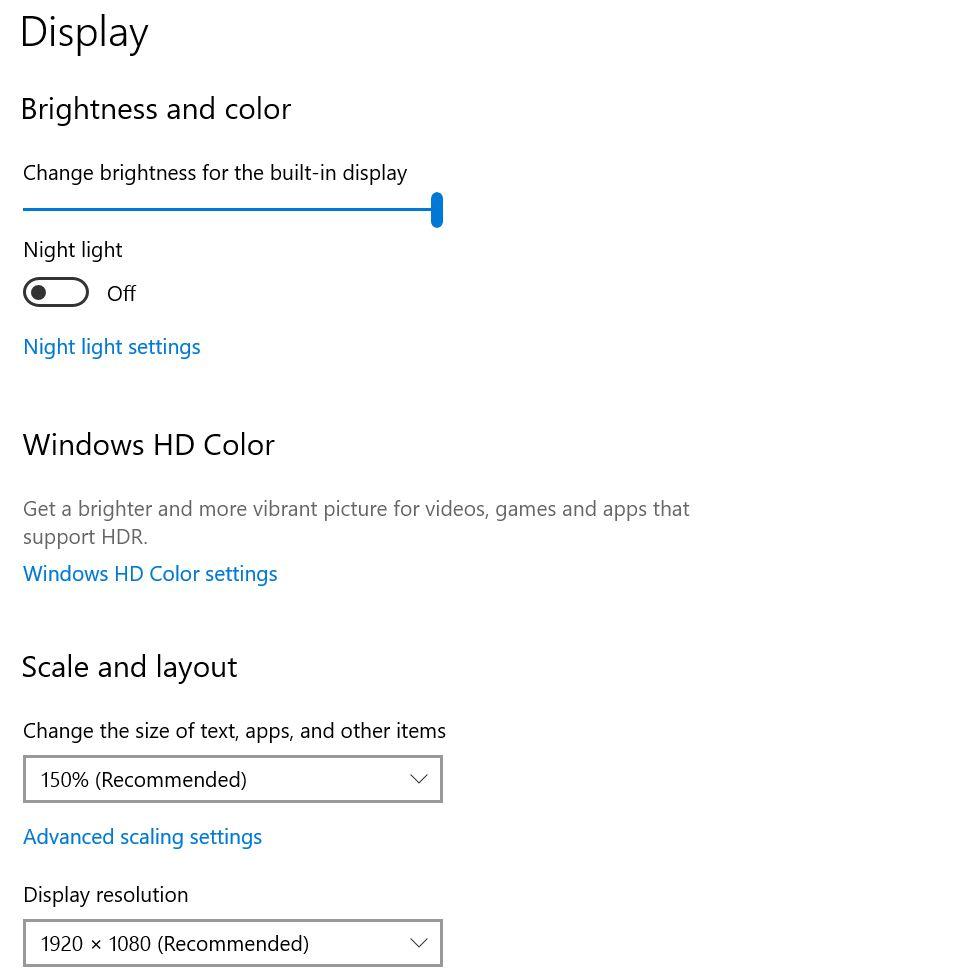Click the text size setting label
The image size is (979, 976).
pyautogui.click(x=234, y=731)
